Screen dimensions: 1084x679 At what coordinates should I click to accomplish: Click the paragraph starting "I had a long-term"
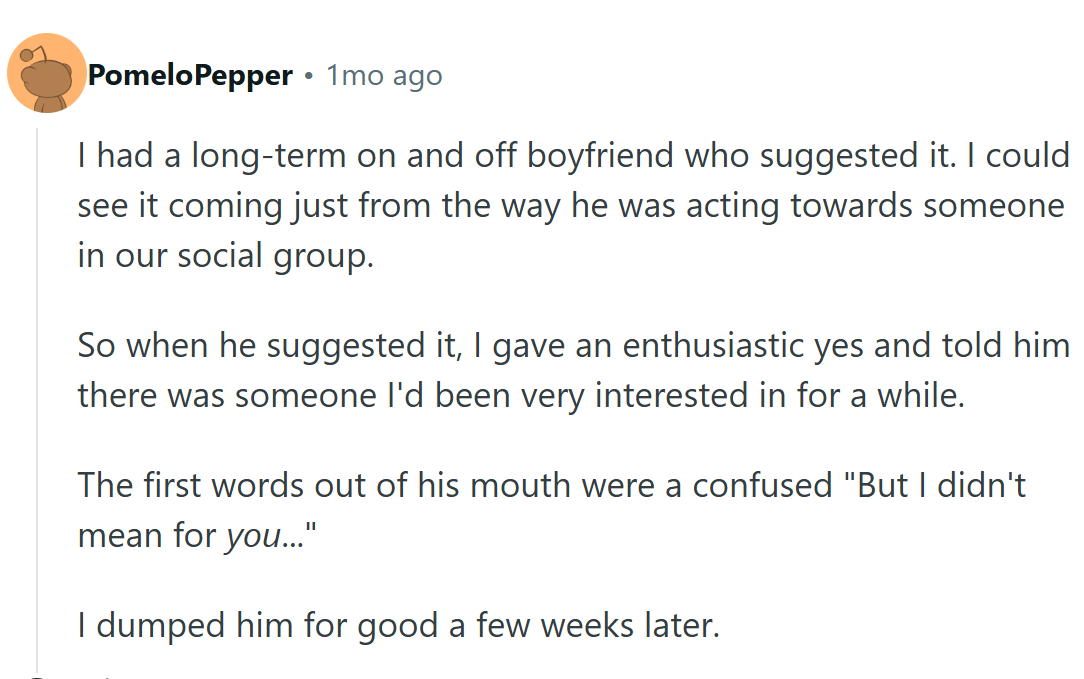[572, 205]
